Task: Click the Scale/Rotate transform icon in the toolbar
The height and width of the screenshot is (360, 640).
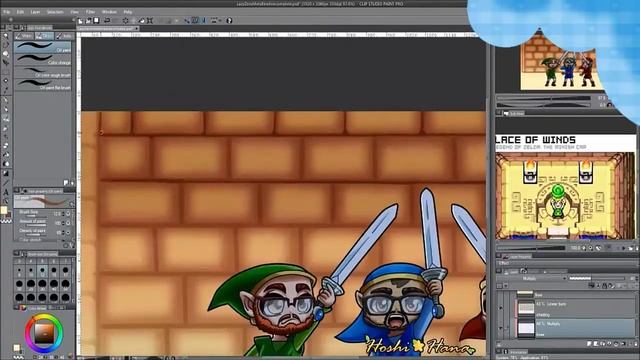Action: pyautogui.click(x=150, y=20)
